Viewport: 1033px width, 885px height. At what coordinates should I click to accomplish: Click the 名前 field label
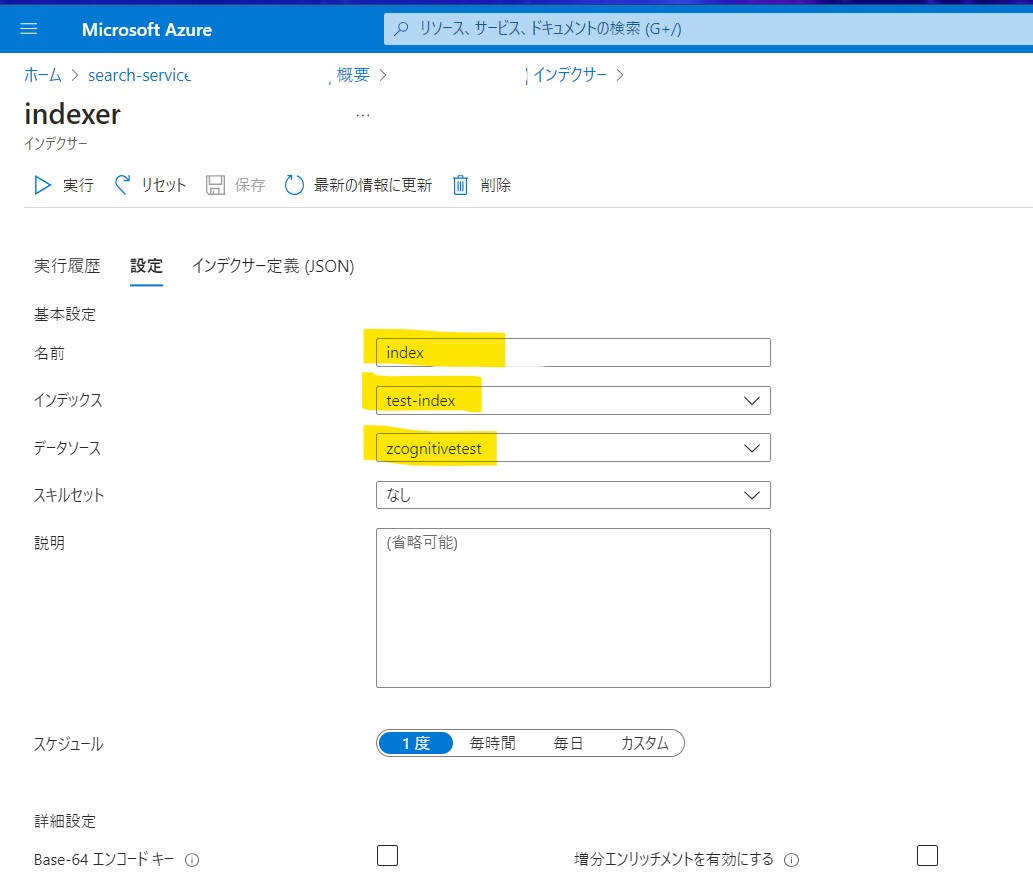(x=49, y=353)
